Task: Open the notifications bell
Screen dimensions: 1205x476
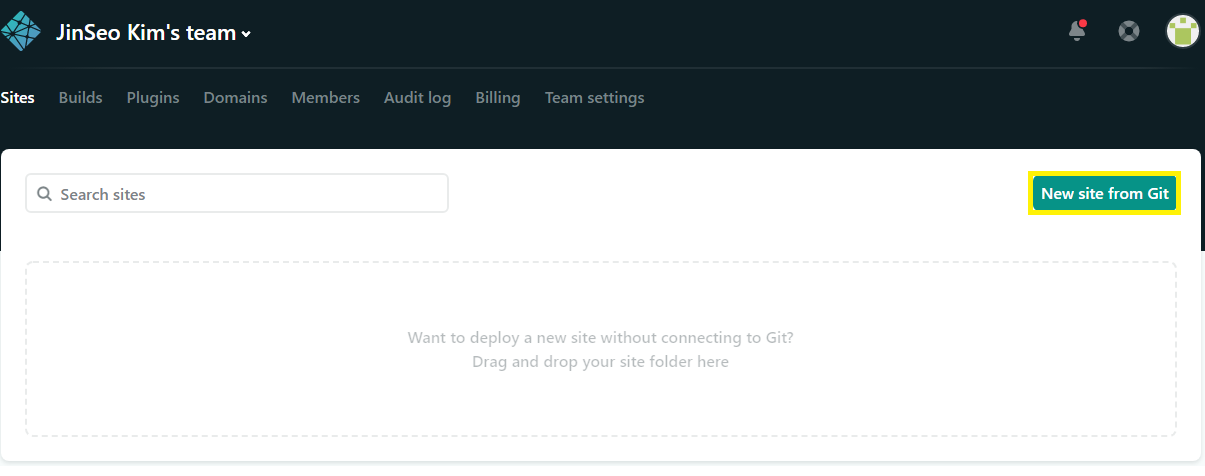Action: click(x=1077, y=31)
